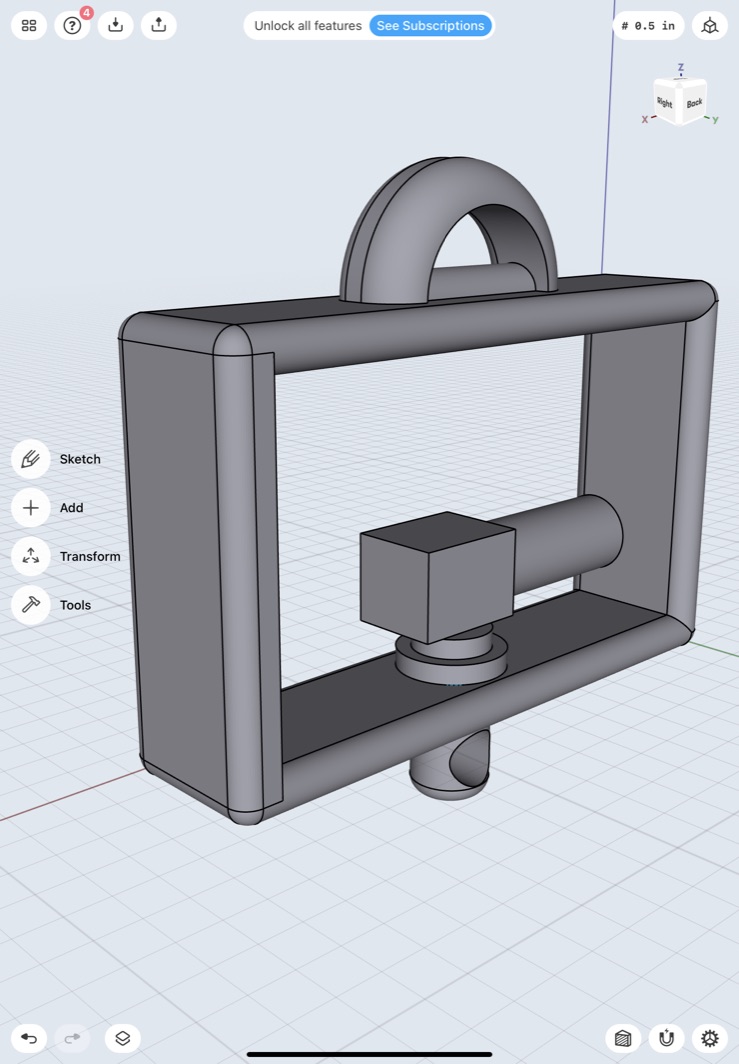Open the settings gear
The width and height of the screenshot is (739, 1064).
pos(710,1038)
